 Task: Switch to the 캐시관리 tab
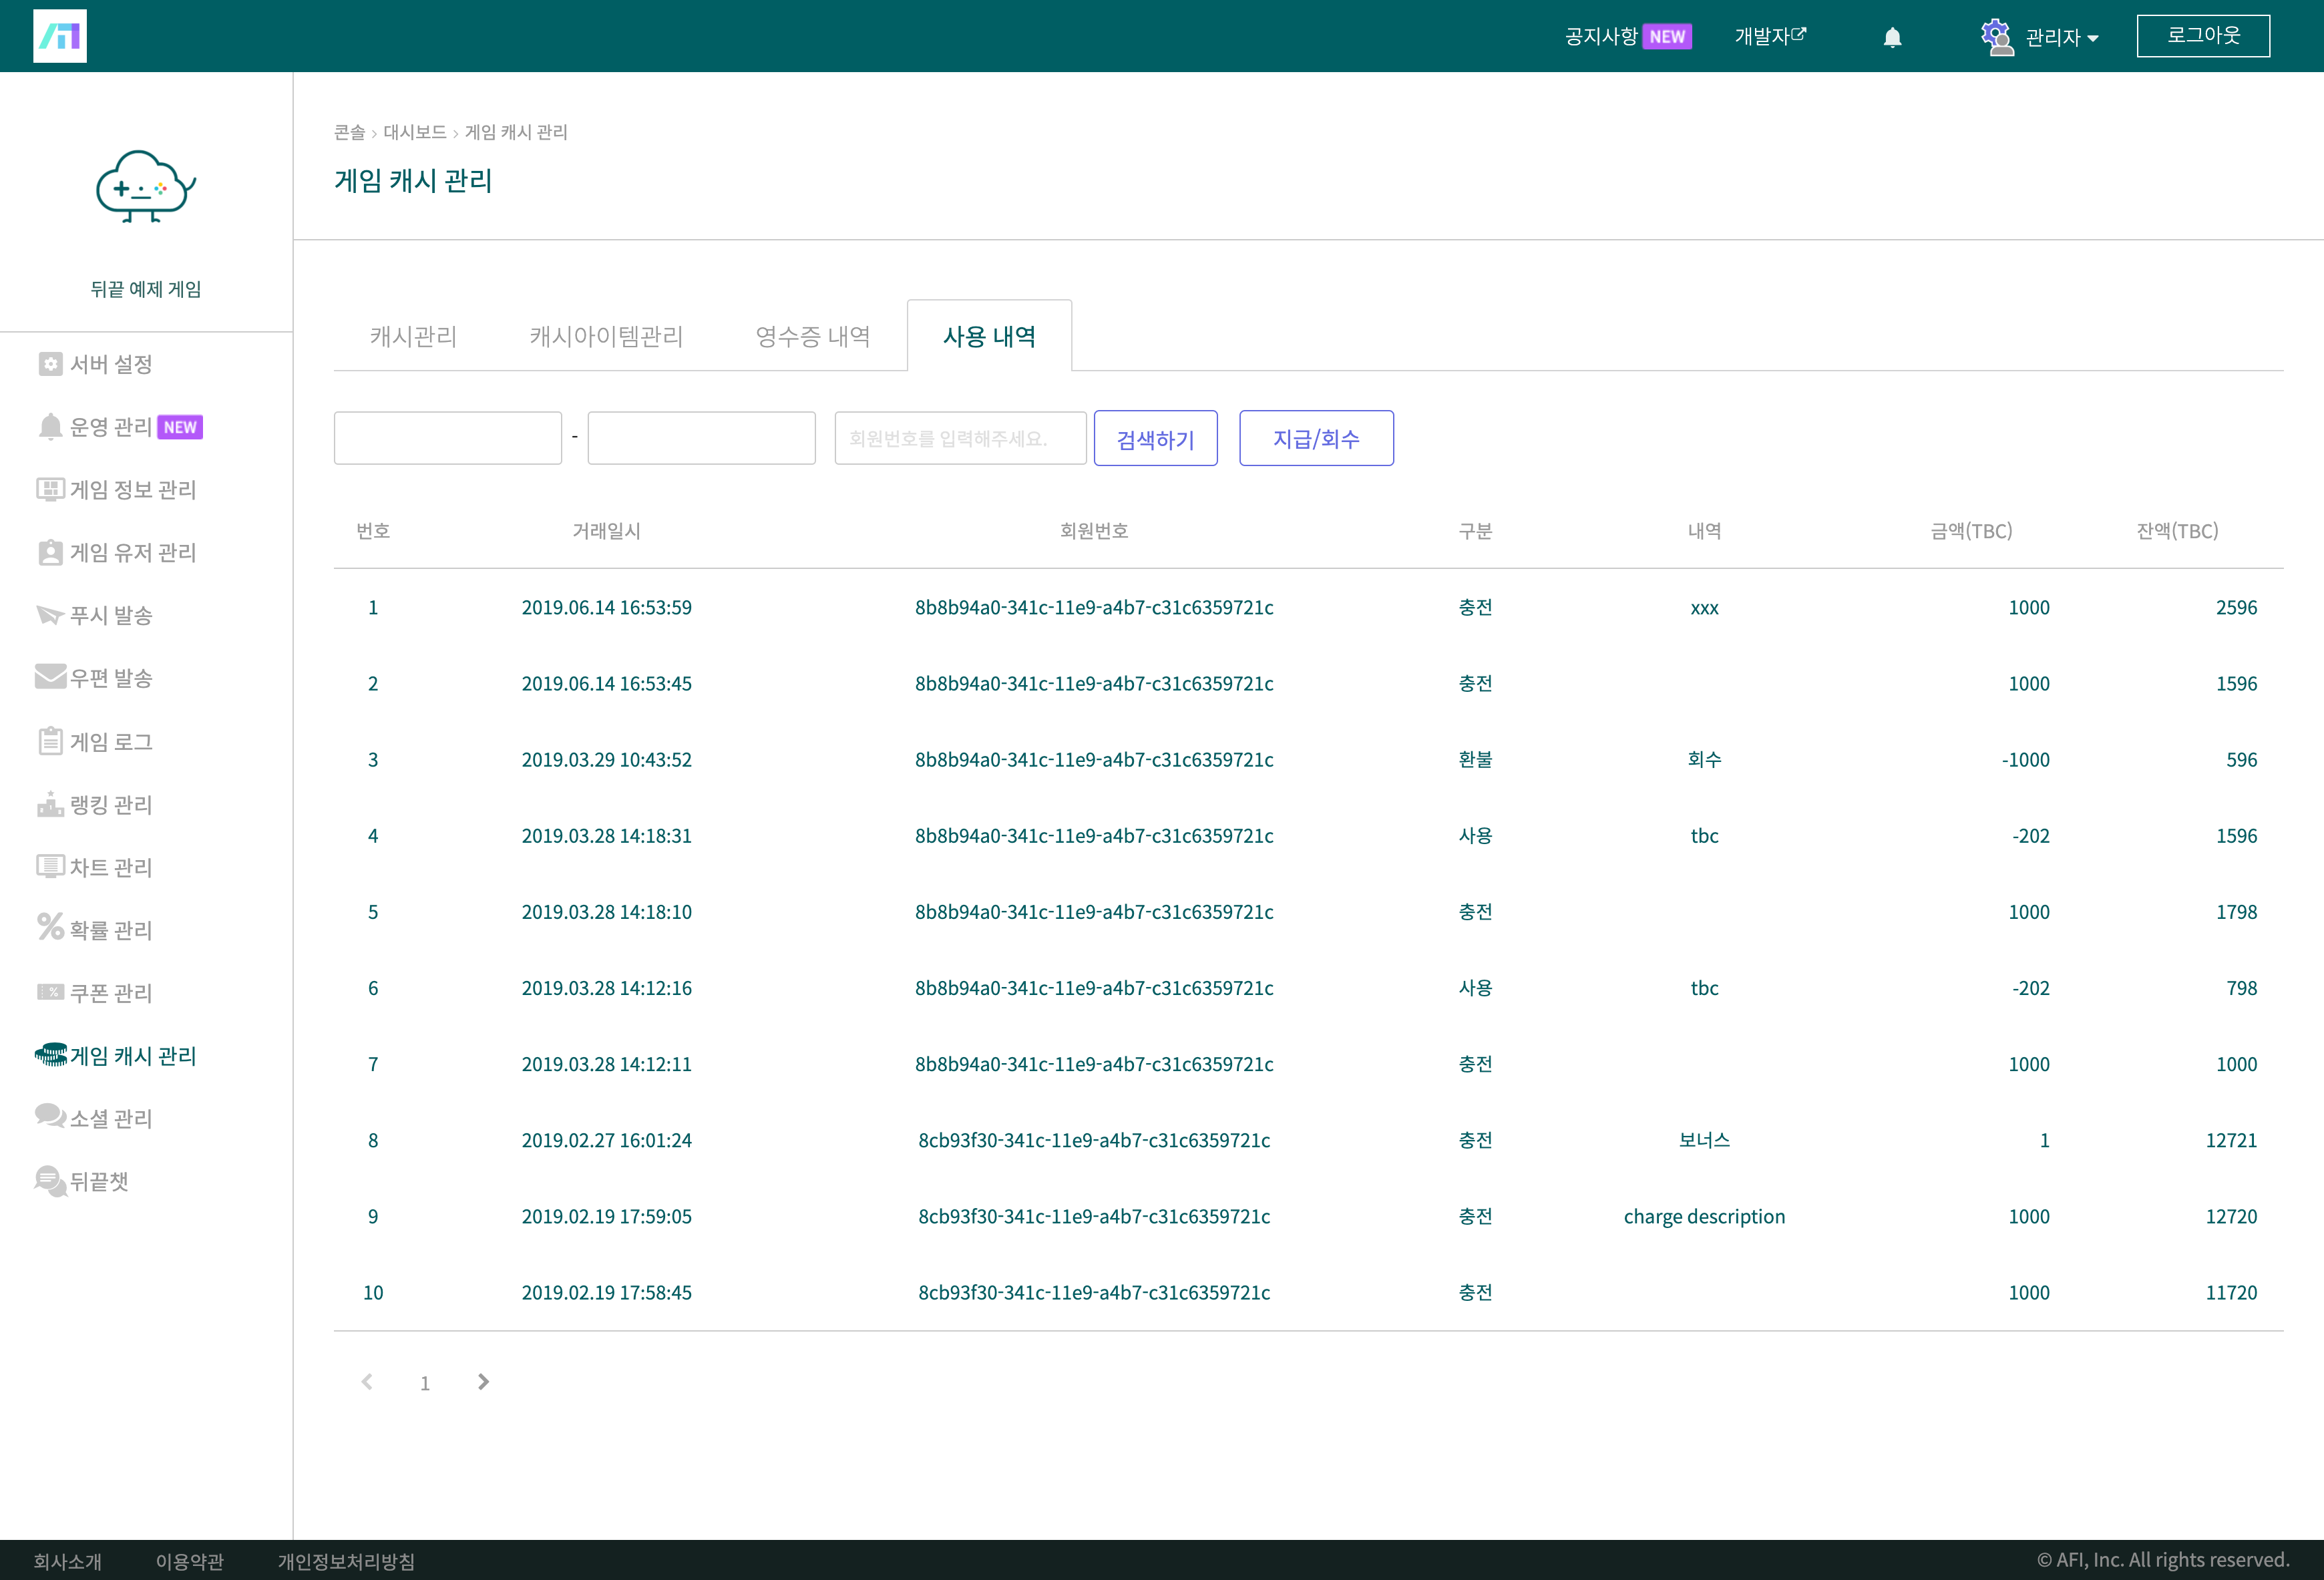[413, 336]
